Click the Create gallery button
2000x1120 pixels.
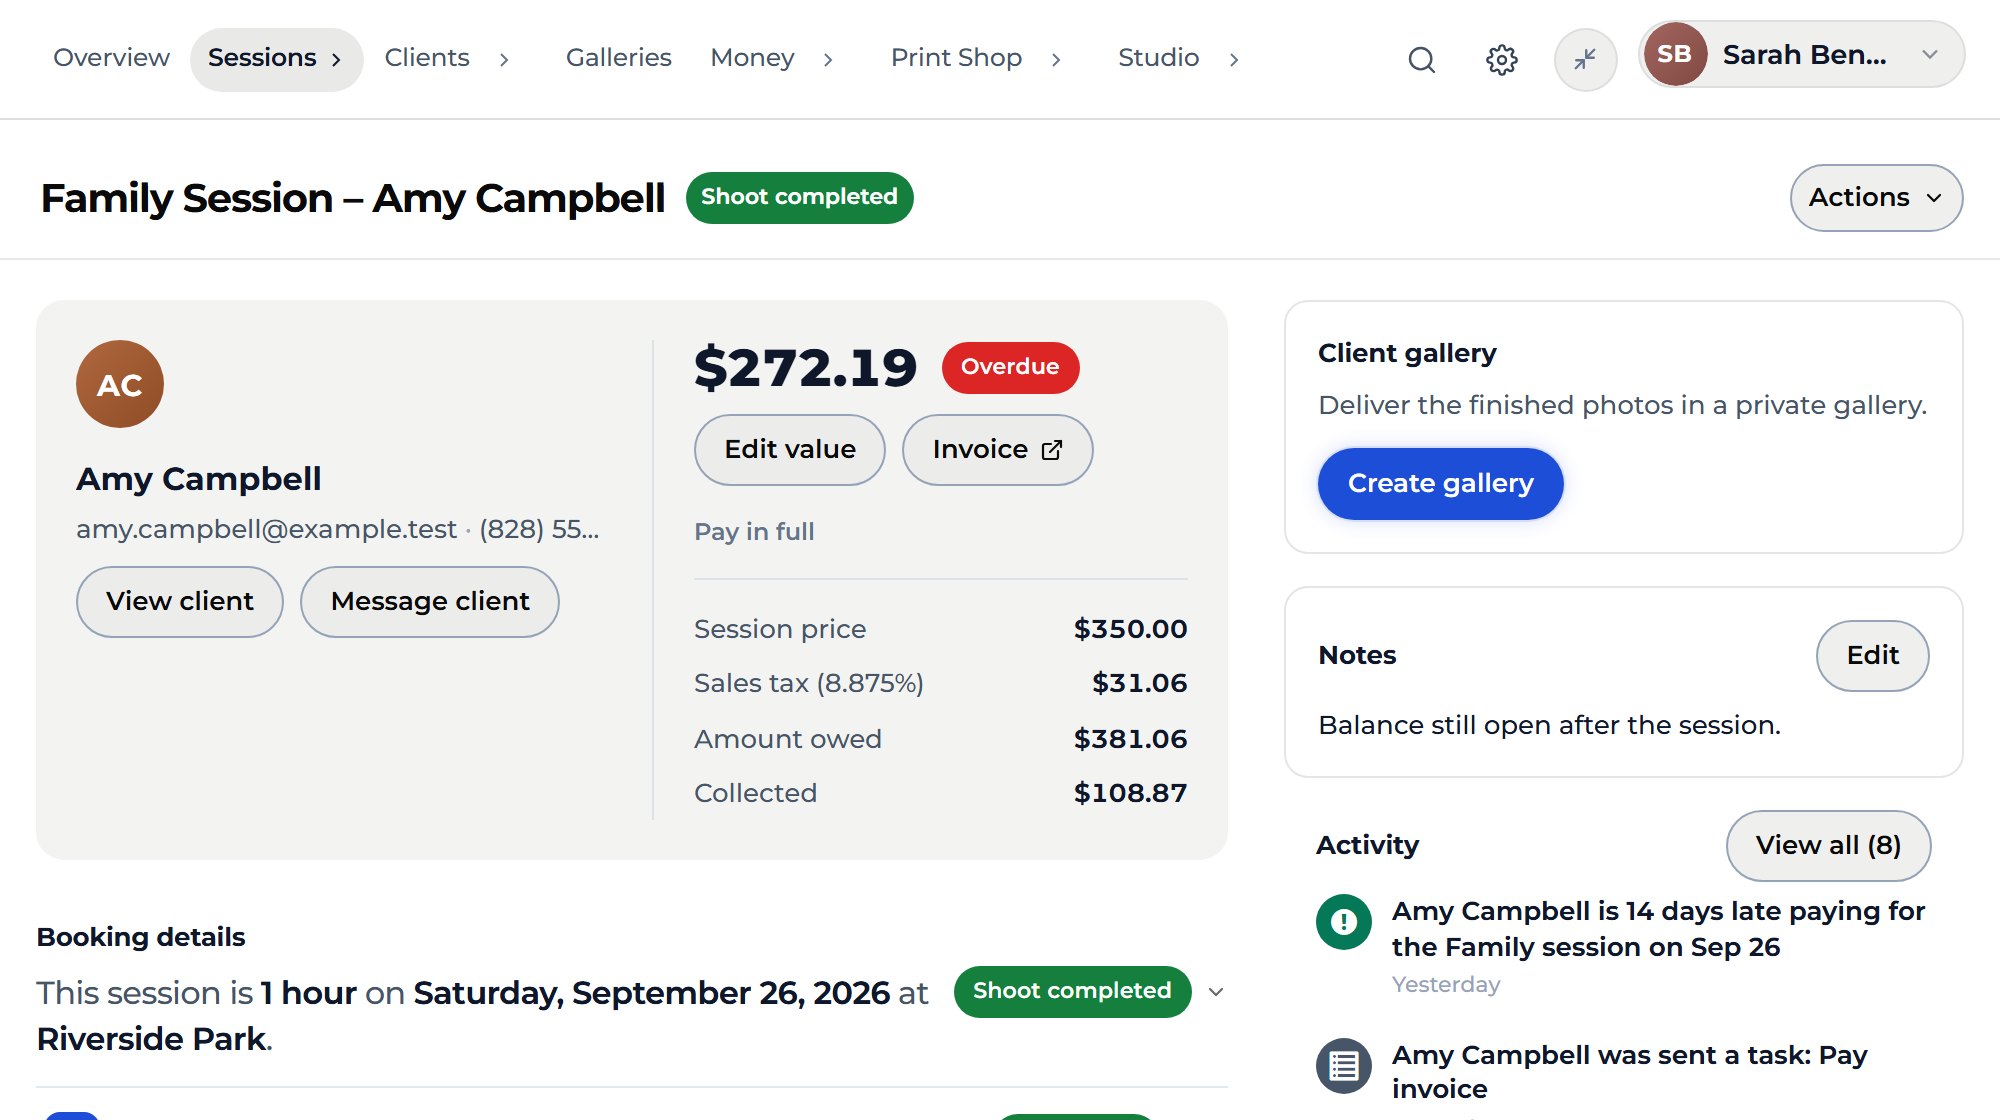(x=1440, y=484)
